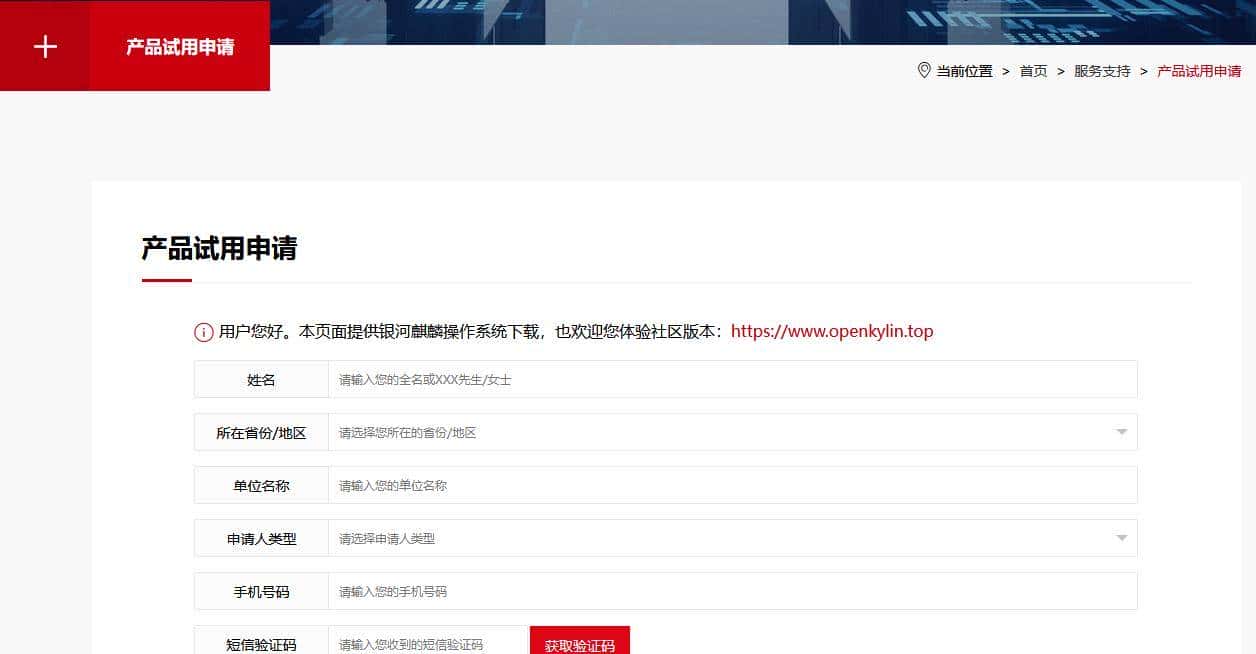
Task: Click the red info circle icon
Action: click(203, 332)
